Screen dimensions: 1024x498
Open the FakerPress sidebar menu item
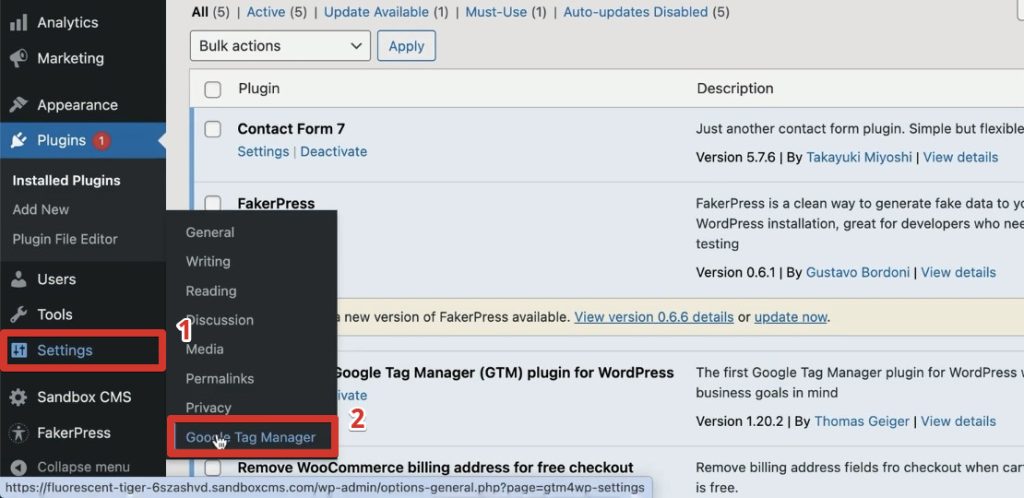(x=74, y=433)
